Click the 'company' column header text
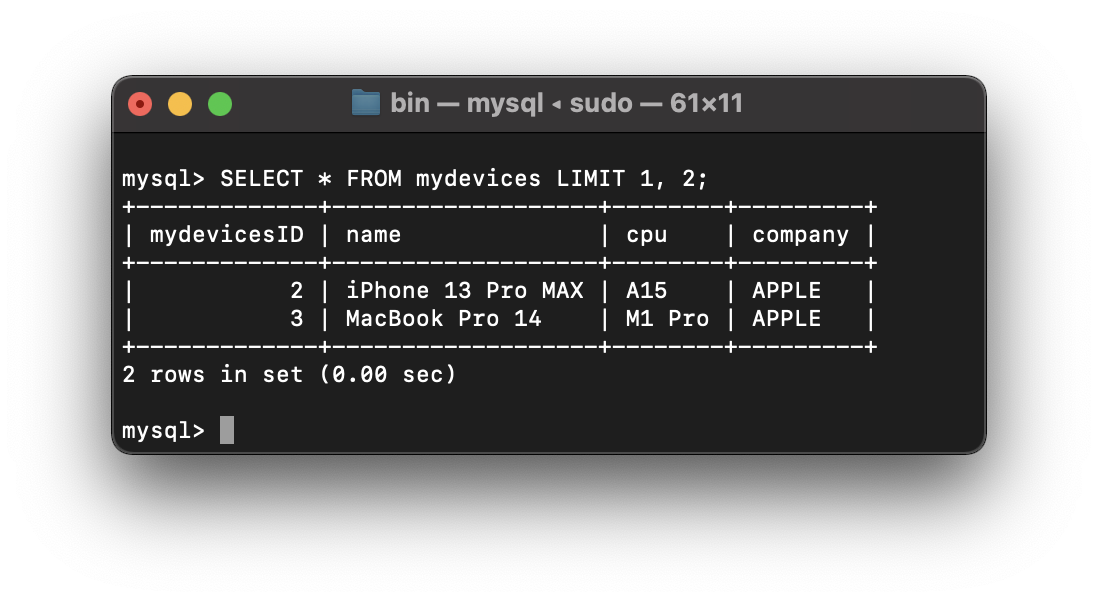 (x=800, y=236)
